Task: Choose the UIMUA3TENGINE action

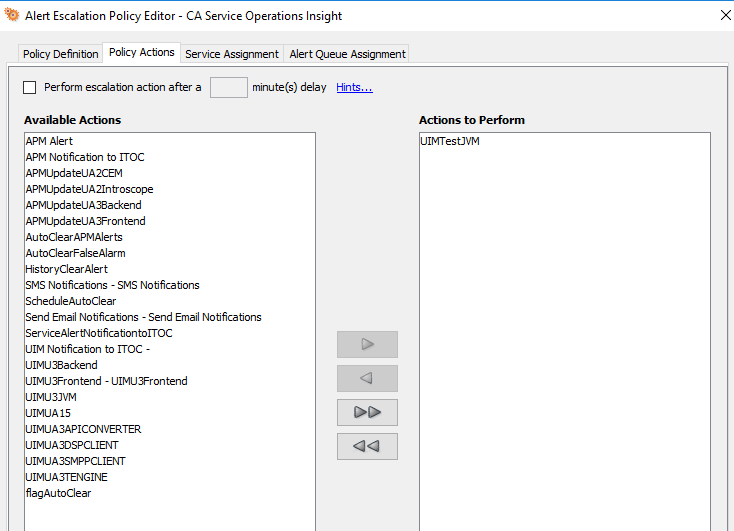Action: [169, 477]
